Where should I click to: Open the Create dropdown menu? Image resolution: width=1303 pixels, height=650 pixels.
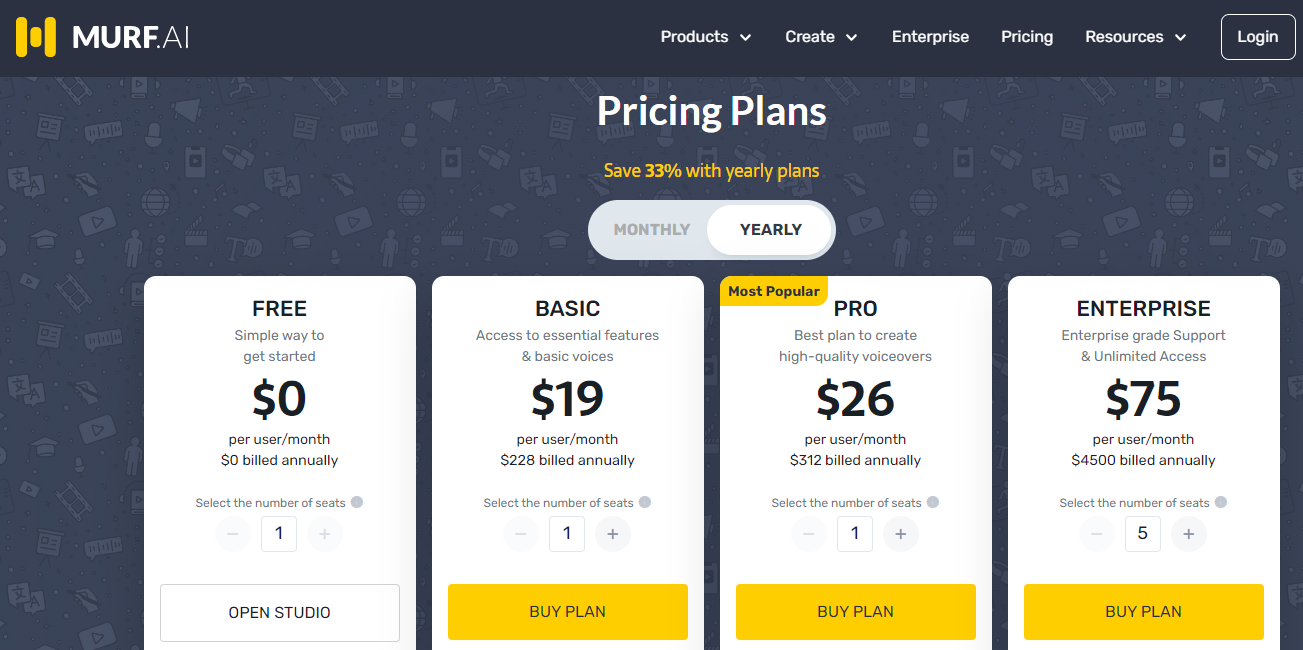pyautogui.click(x=821, y=37)
